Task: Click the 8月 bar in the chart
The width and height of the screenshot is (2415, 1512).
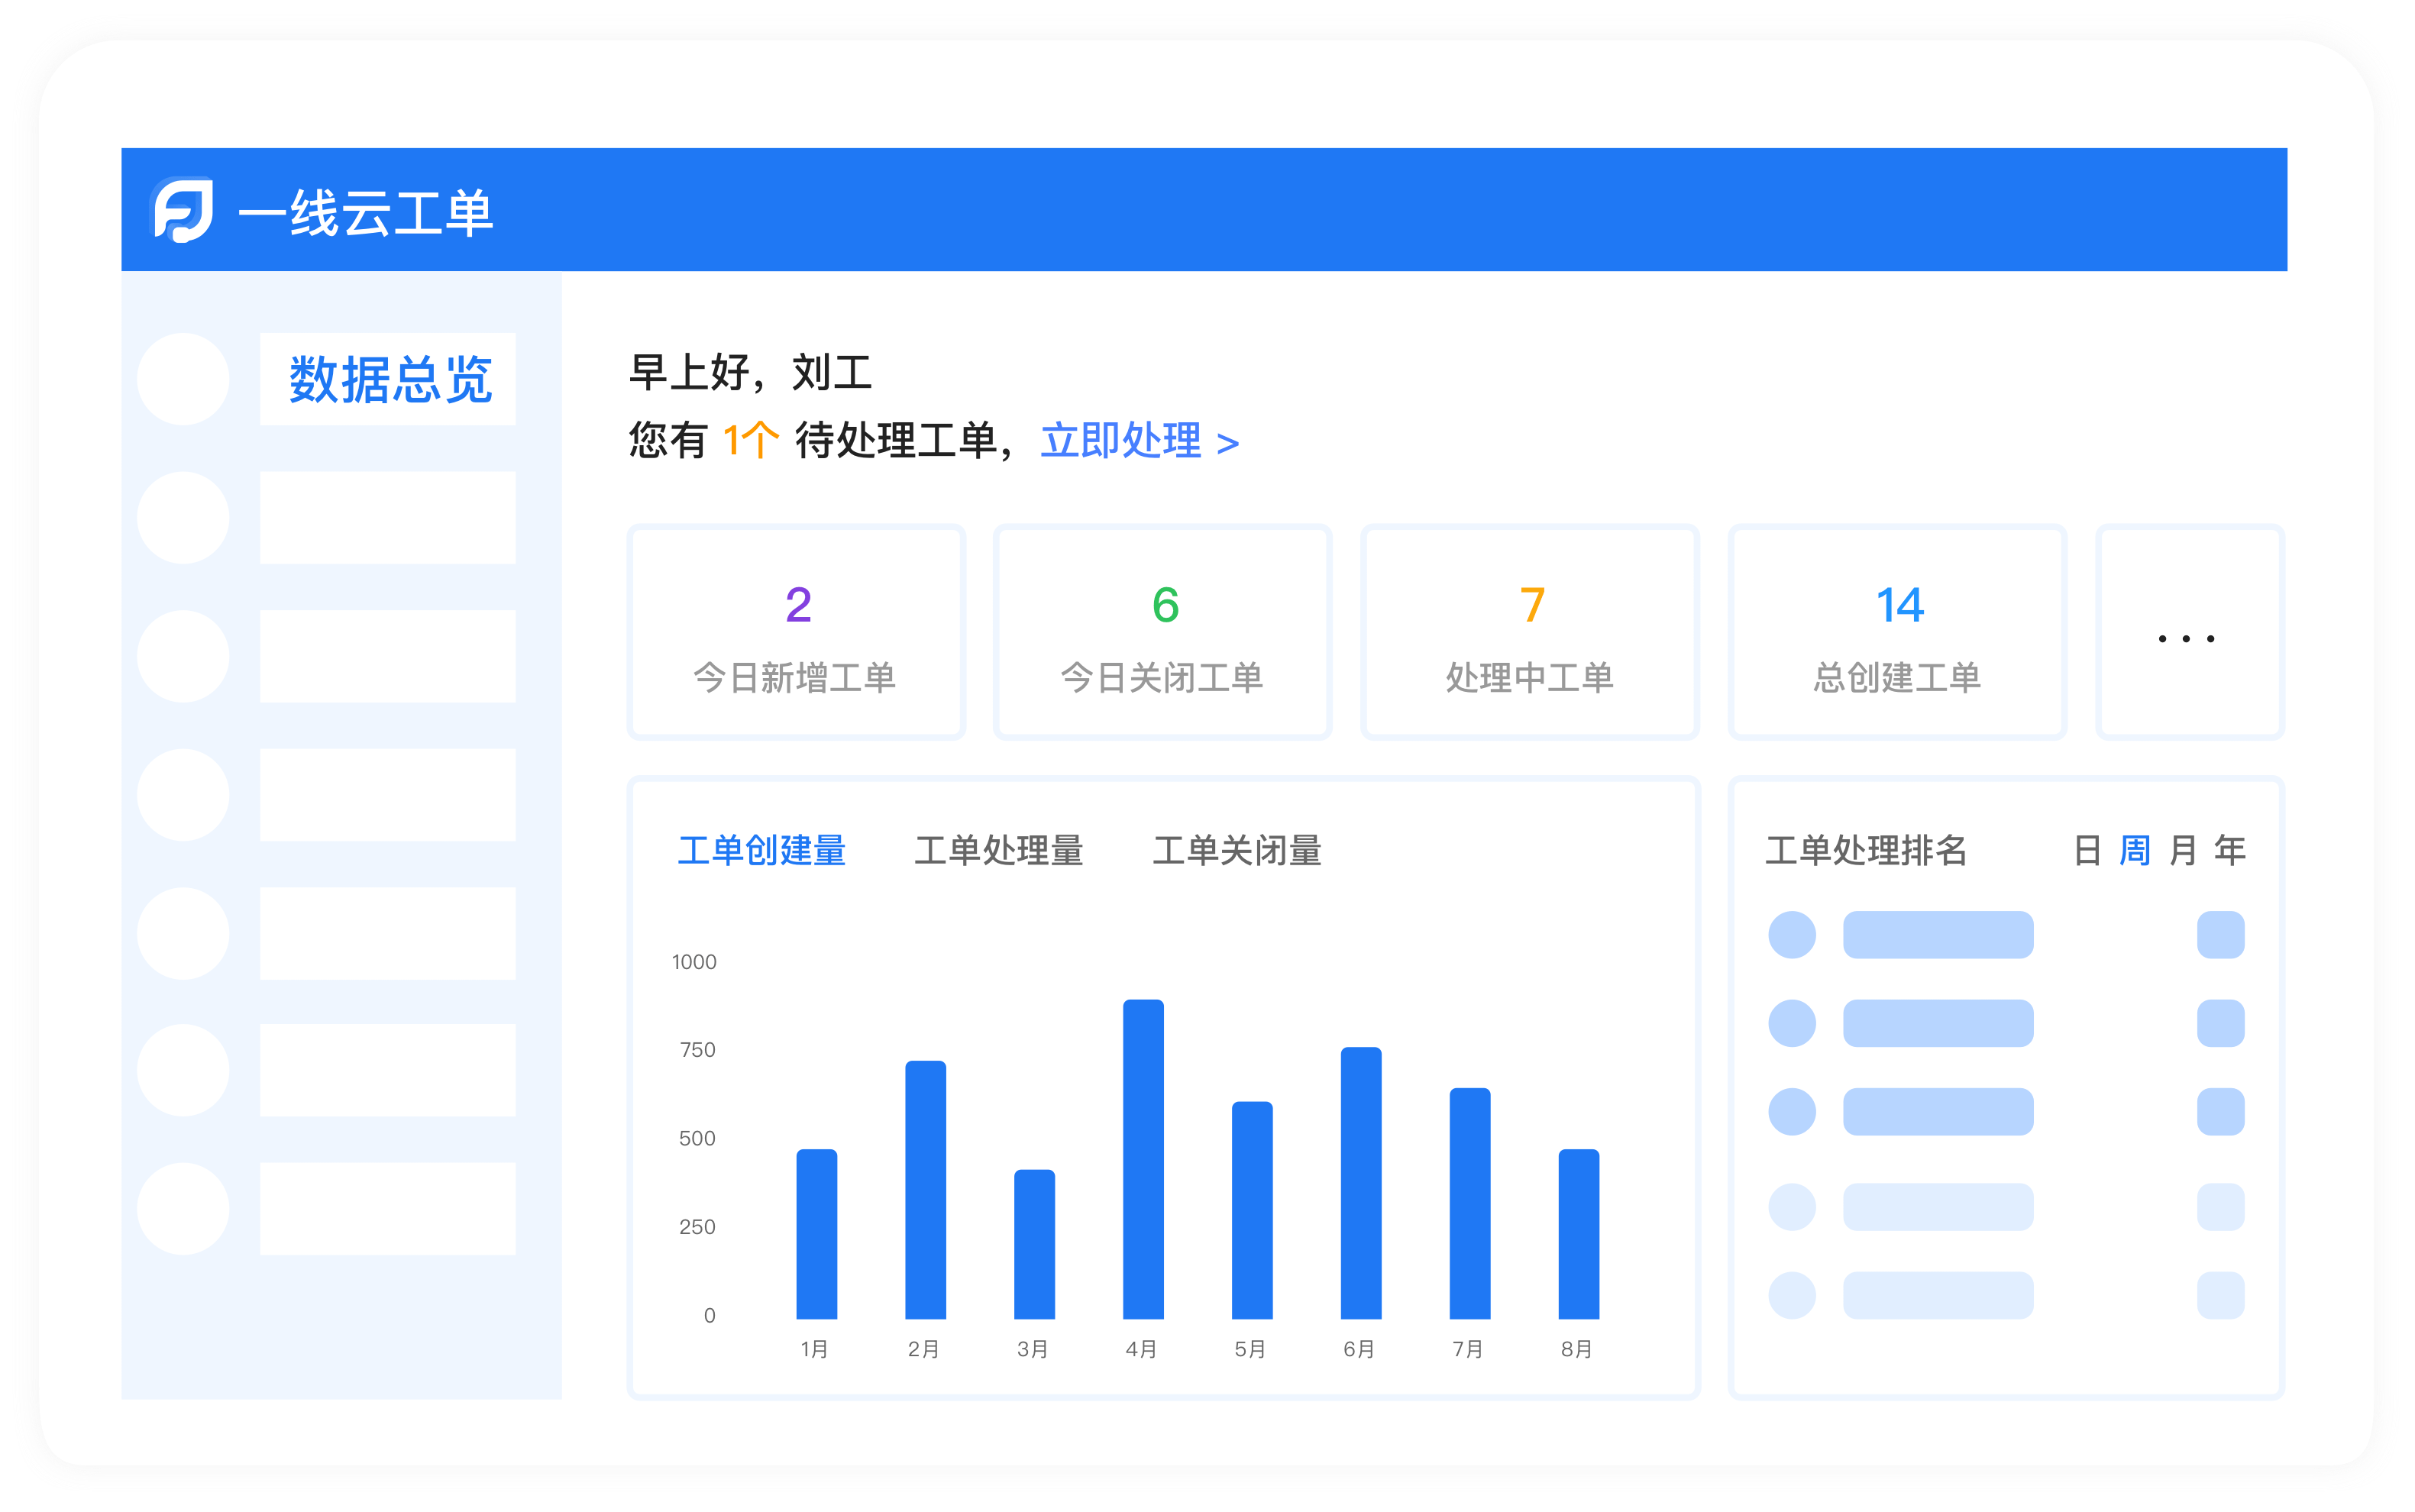Action: point(1578,1234)
